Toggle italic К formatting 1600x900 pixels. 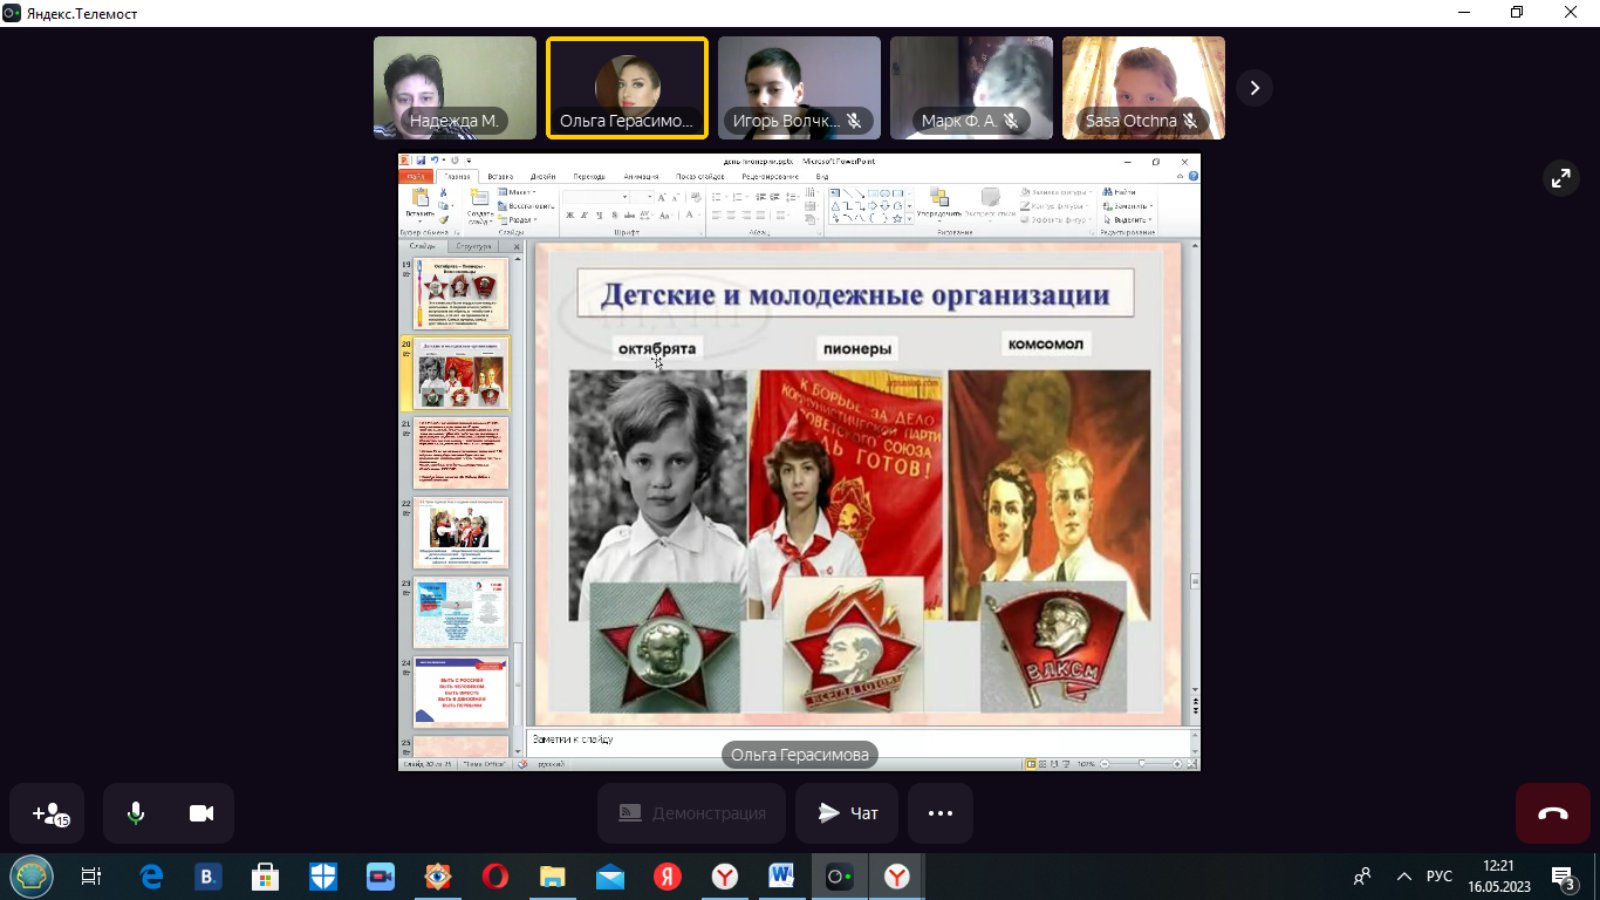(584, 215)
